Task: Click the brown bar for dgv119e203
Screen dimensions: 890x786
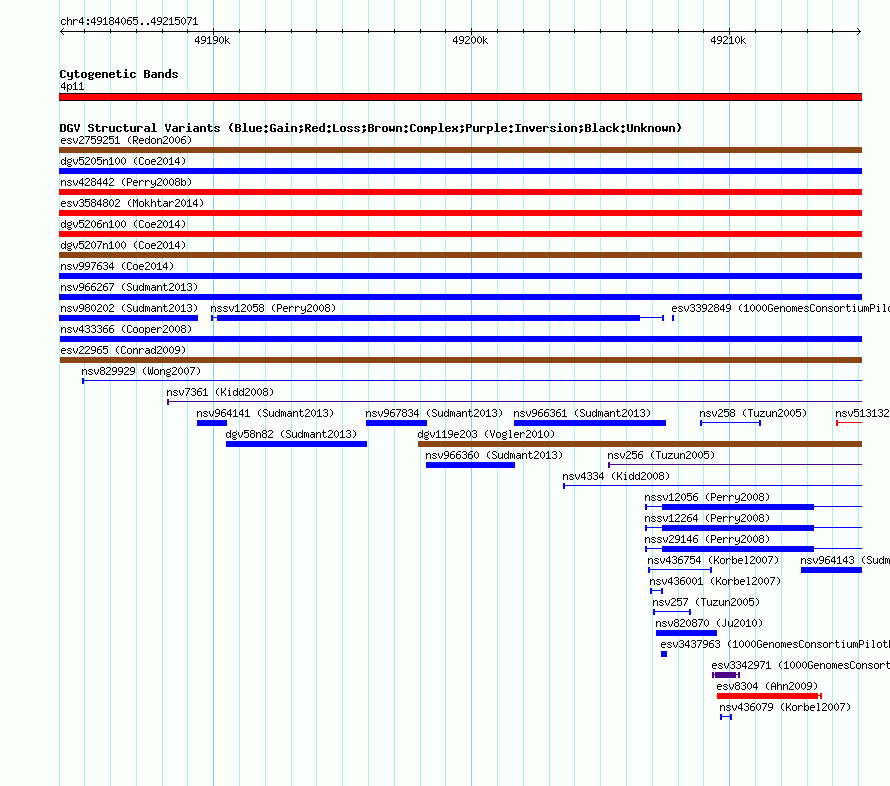Action: click(640, 444)
